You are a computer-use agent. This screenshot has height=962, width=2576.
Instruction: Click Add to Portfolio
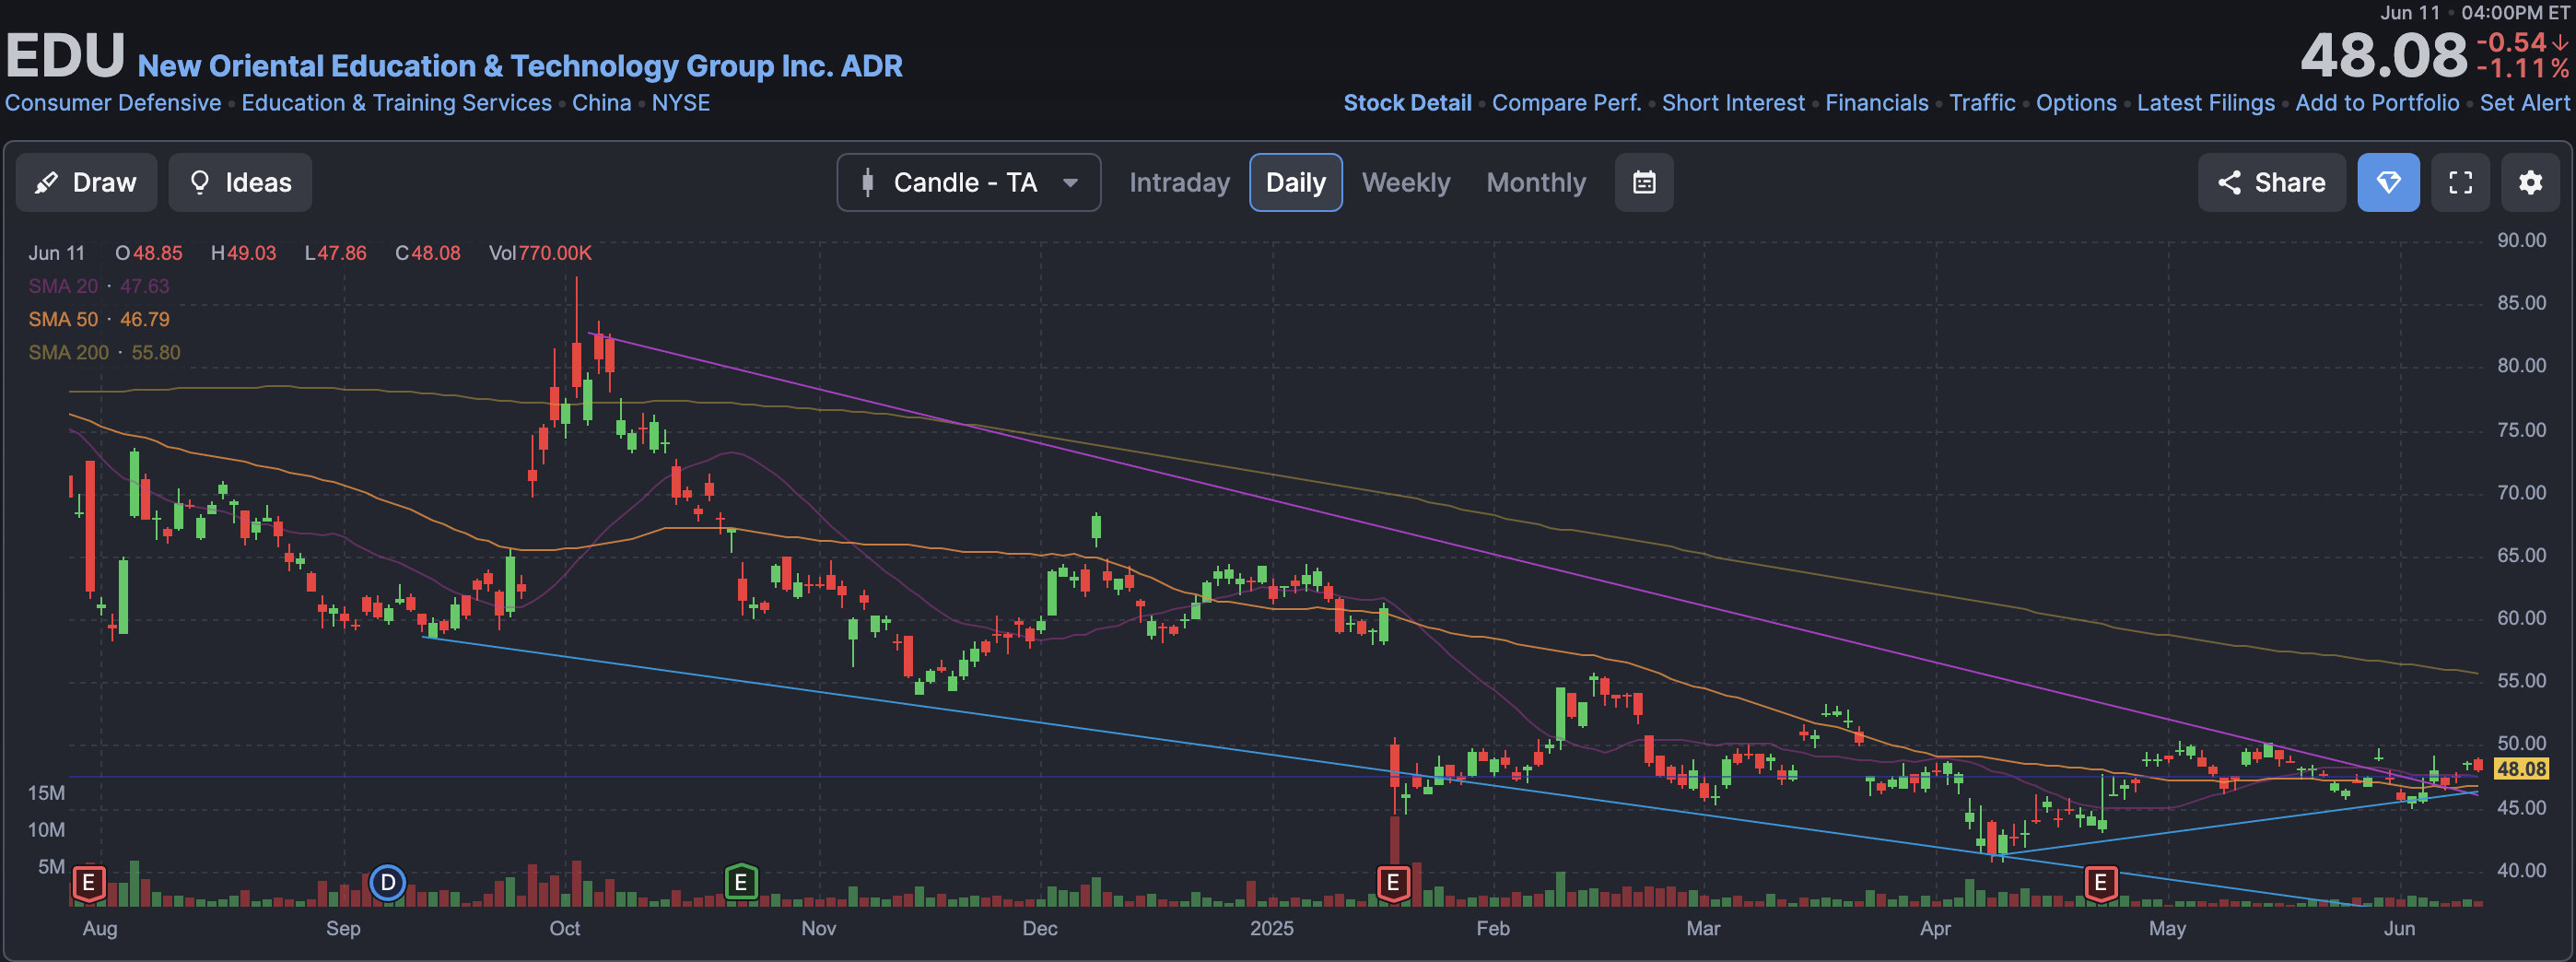(x=2377, y=103)
